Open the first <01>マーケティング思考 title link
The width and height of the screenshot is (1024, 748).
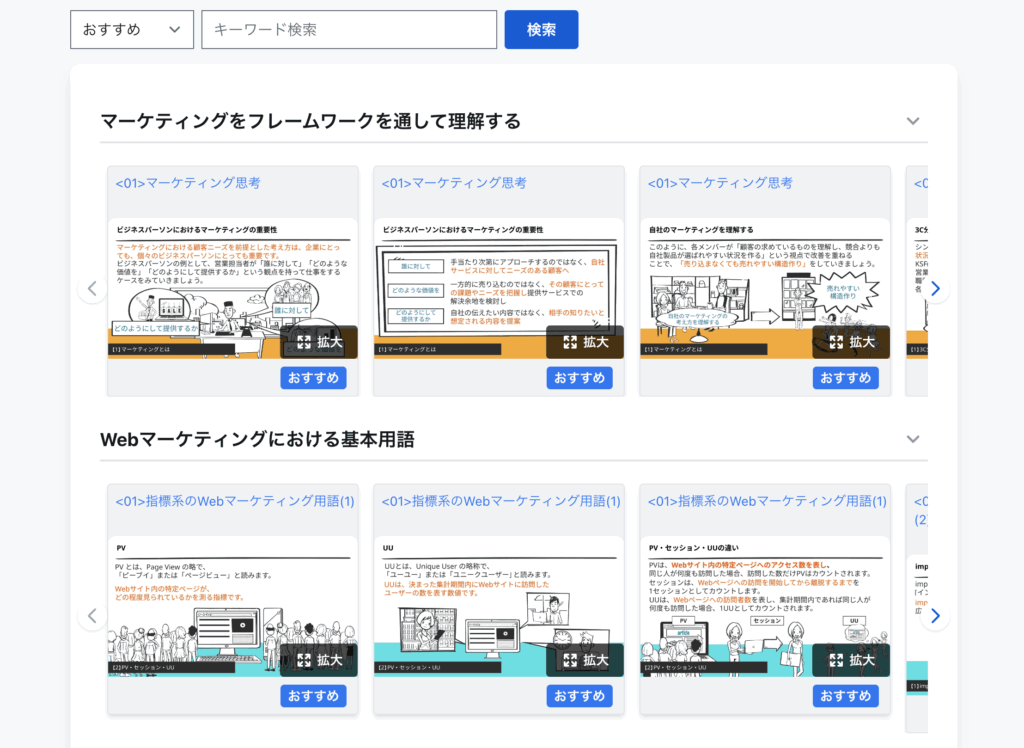click(x=188, y=183)
